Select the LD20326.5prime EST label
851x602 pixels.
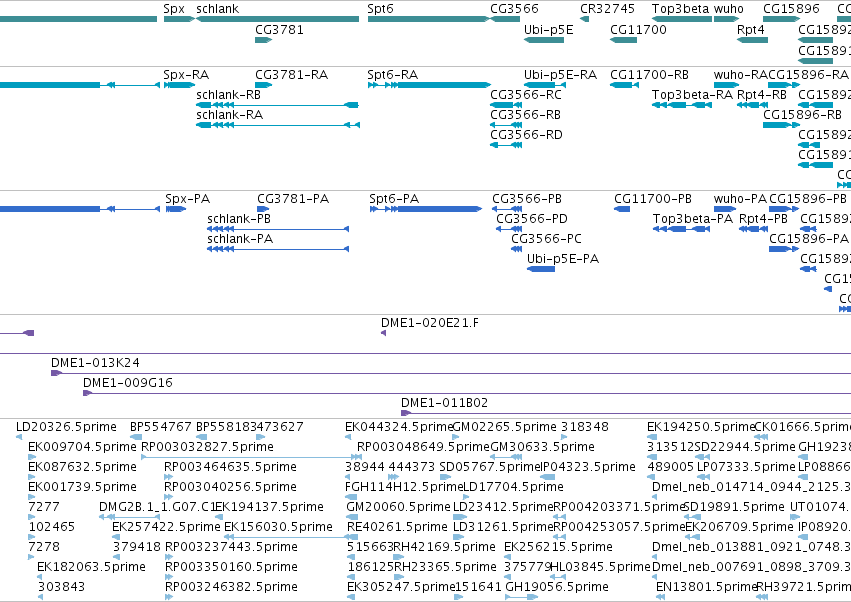click(x=66, y=427)
